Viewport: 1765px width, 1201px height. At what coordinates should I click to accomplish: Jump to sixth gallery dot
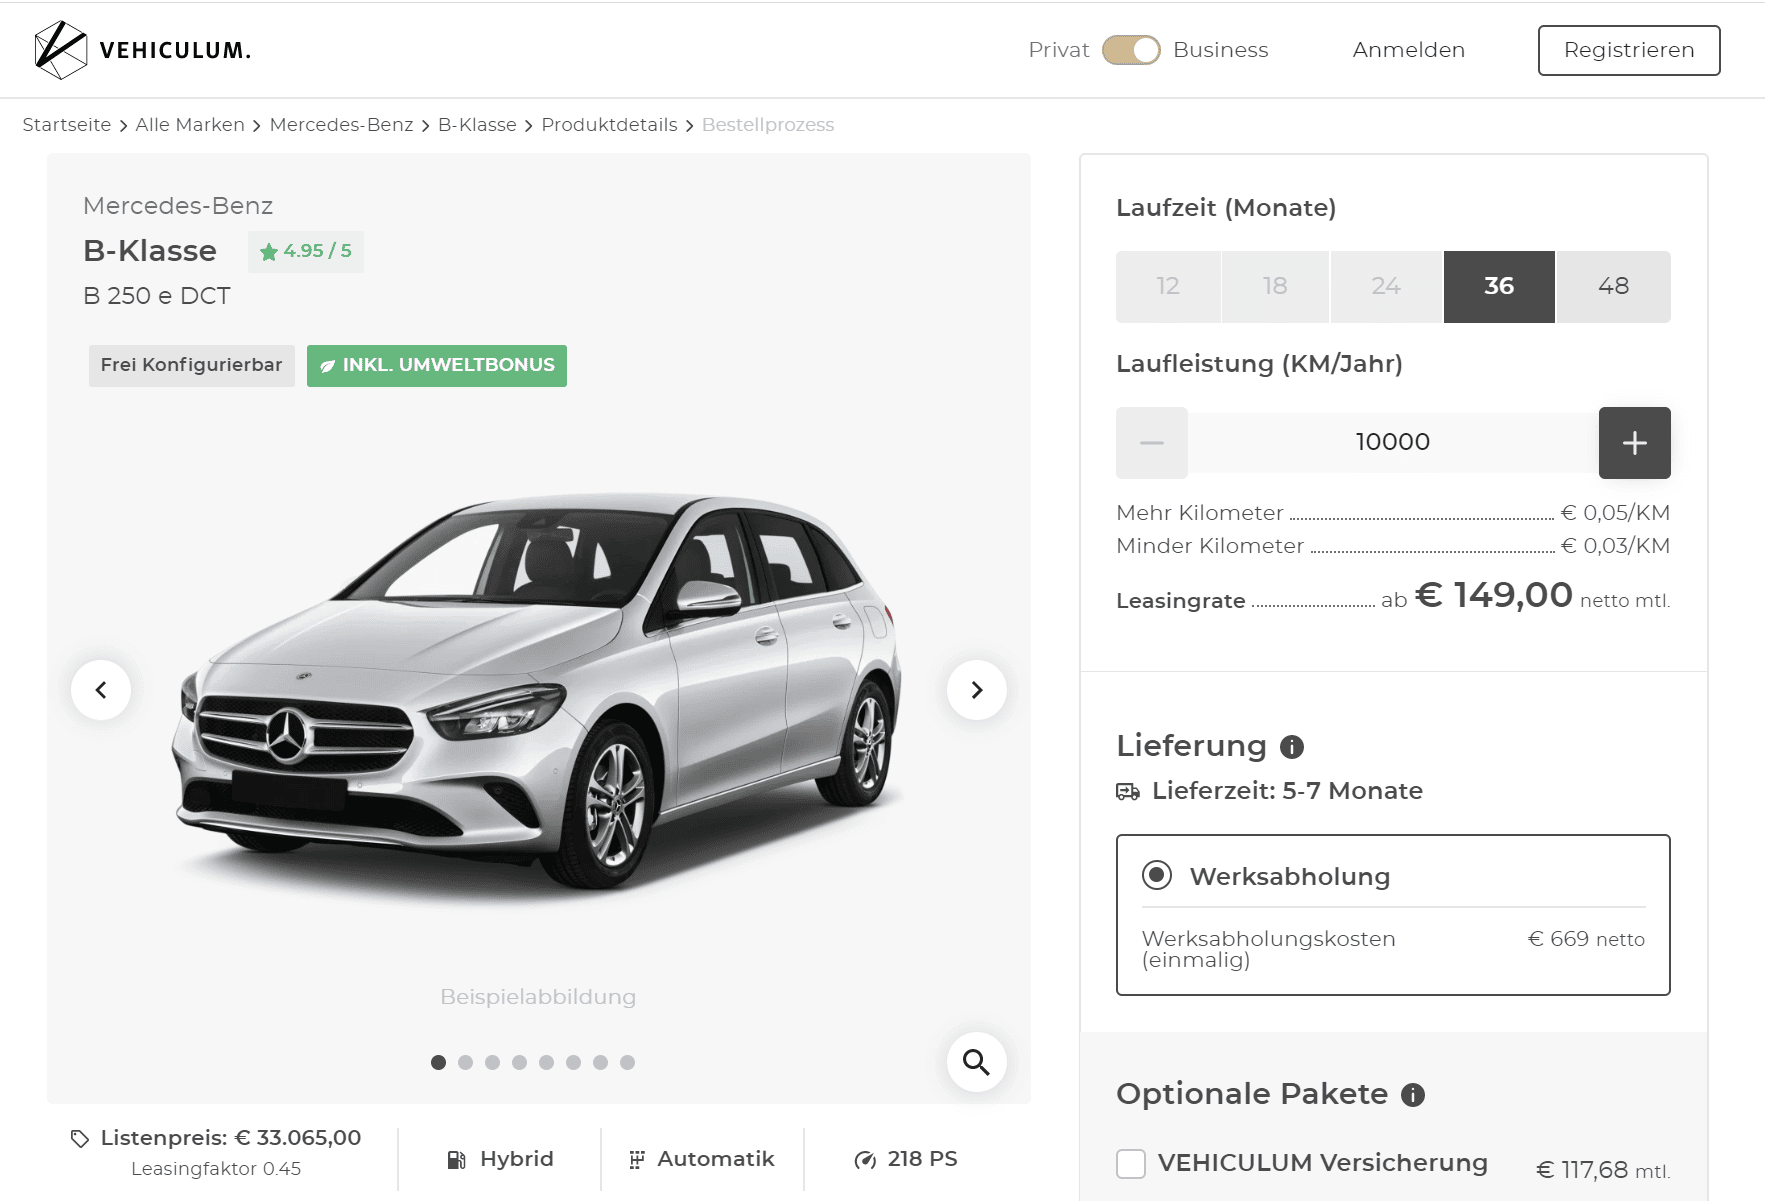(x=573, y=1062)
